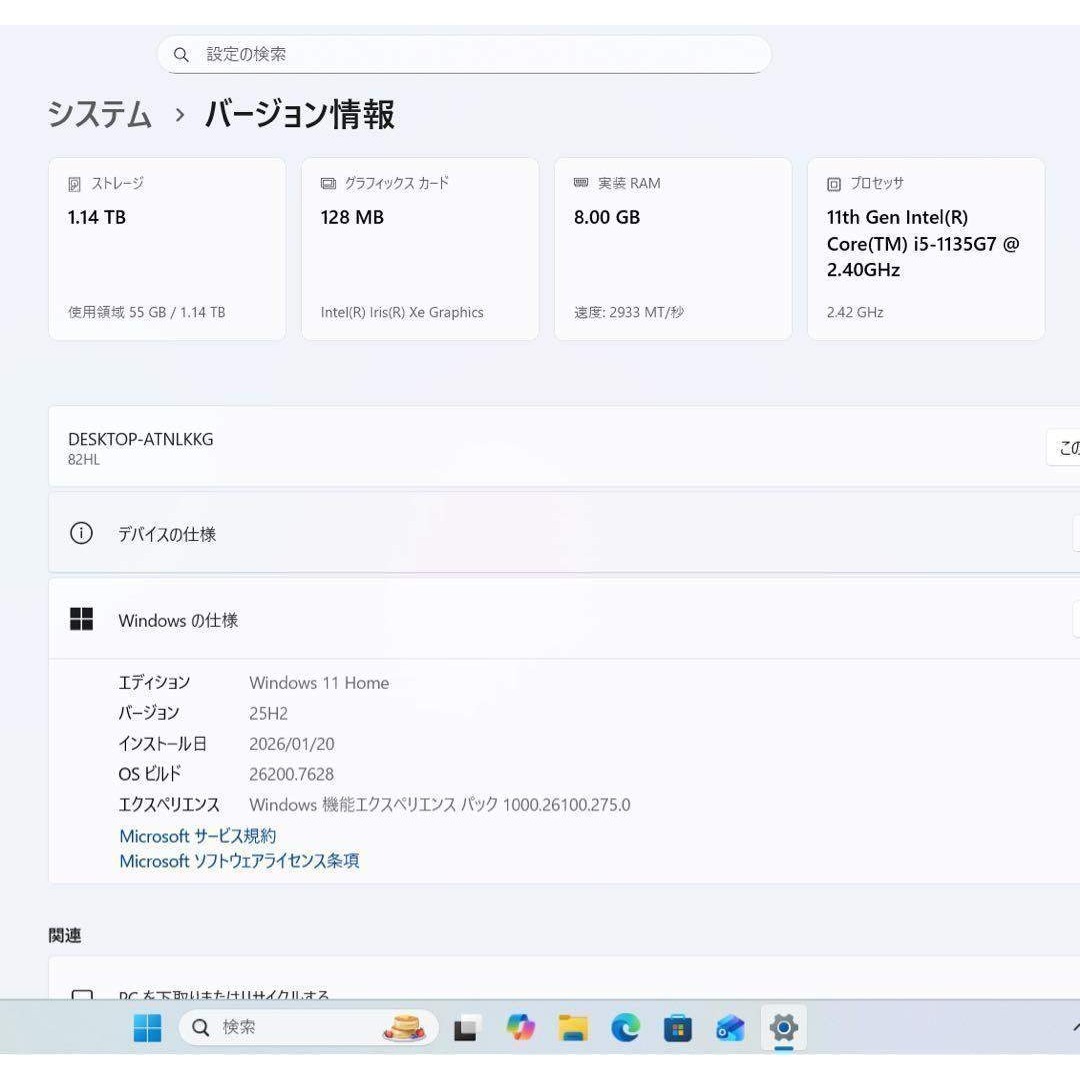
Task: Go back to システム via the breadcrumb
Action: coord(100,115)
